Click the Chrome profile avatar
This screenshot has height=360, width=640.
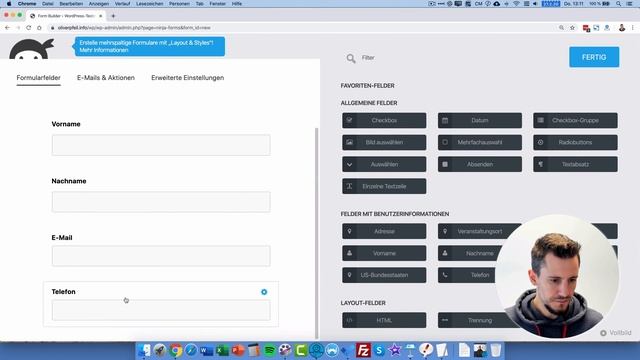pyautogui.click(x=622, y=28)
